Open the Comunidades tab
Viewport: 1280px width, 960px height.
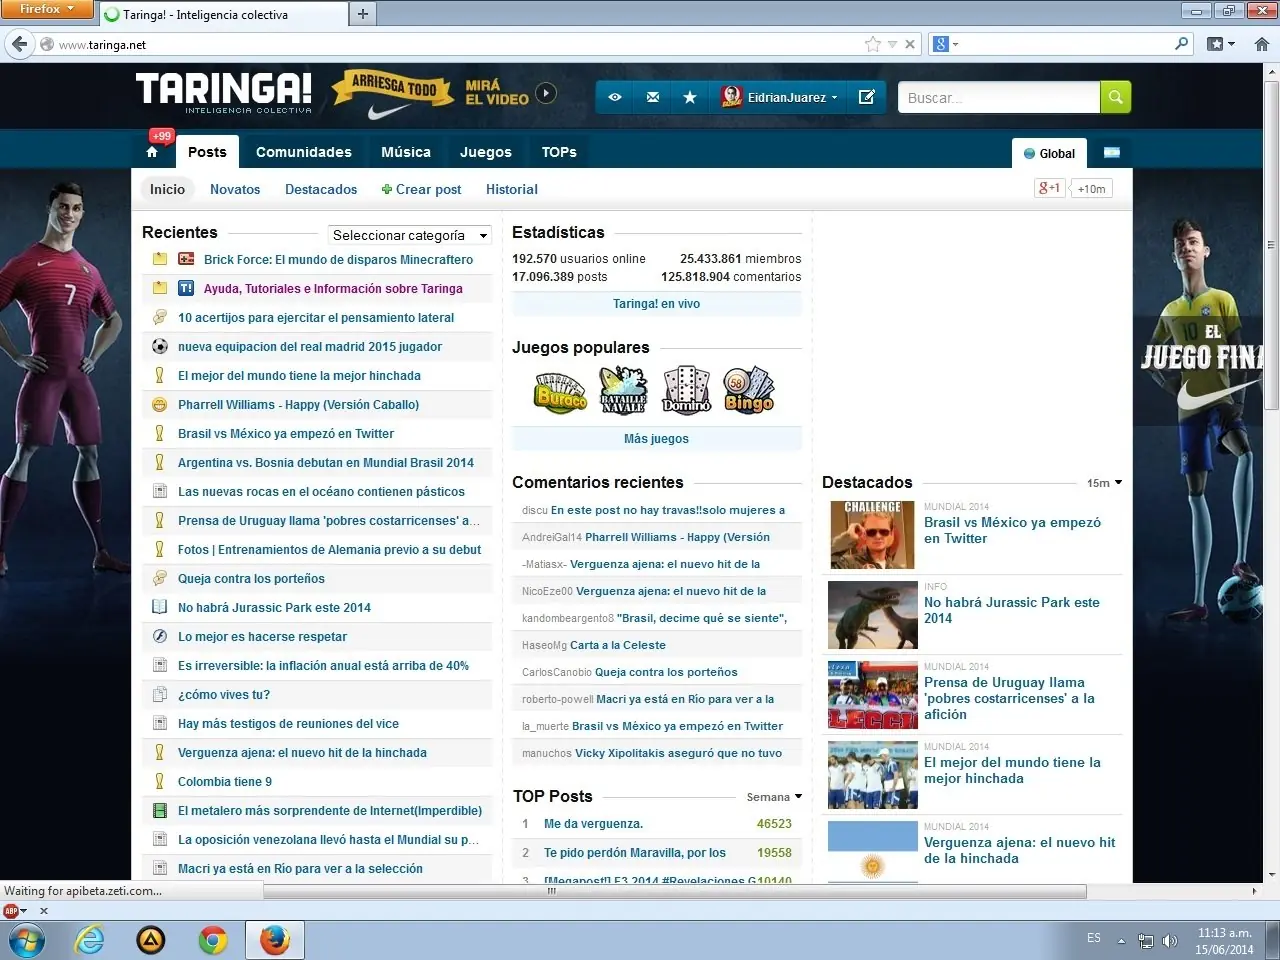click(x=304, y=152)
